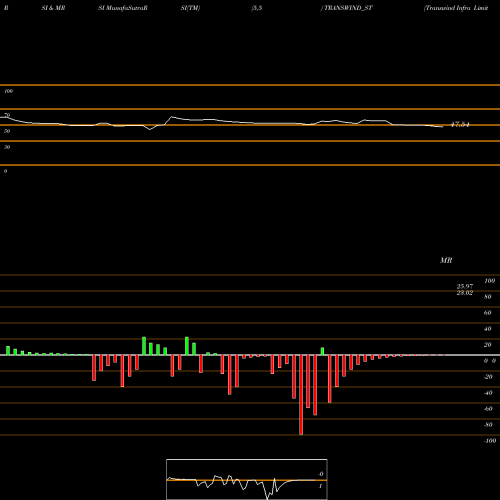Click the MR axis label -60

coord(488,409)
